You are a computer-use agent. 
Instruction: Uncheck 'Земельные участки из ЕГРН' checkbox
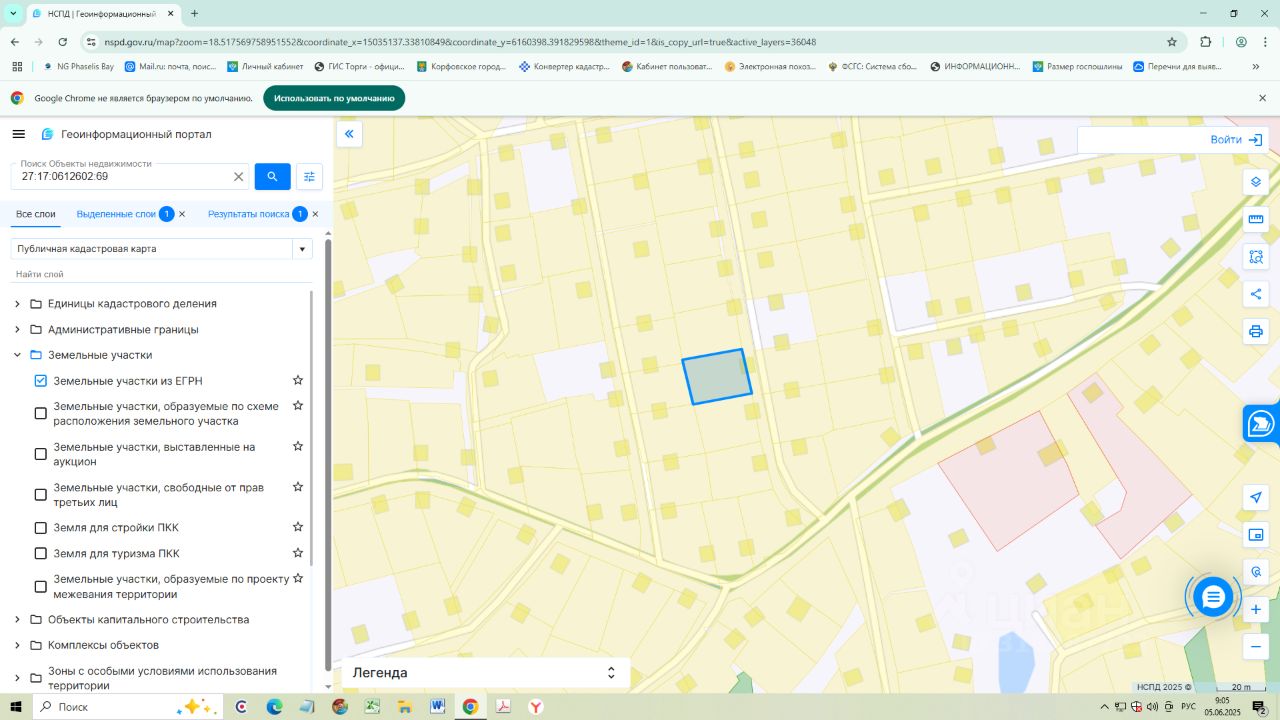(x=41, y=381)
